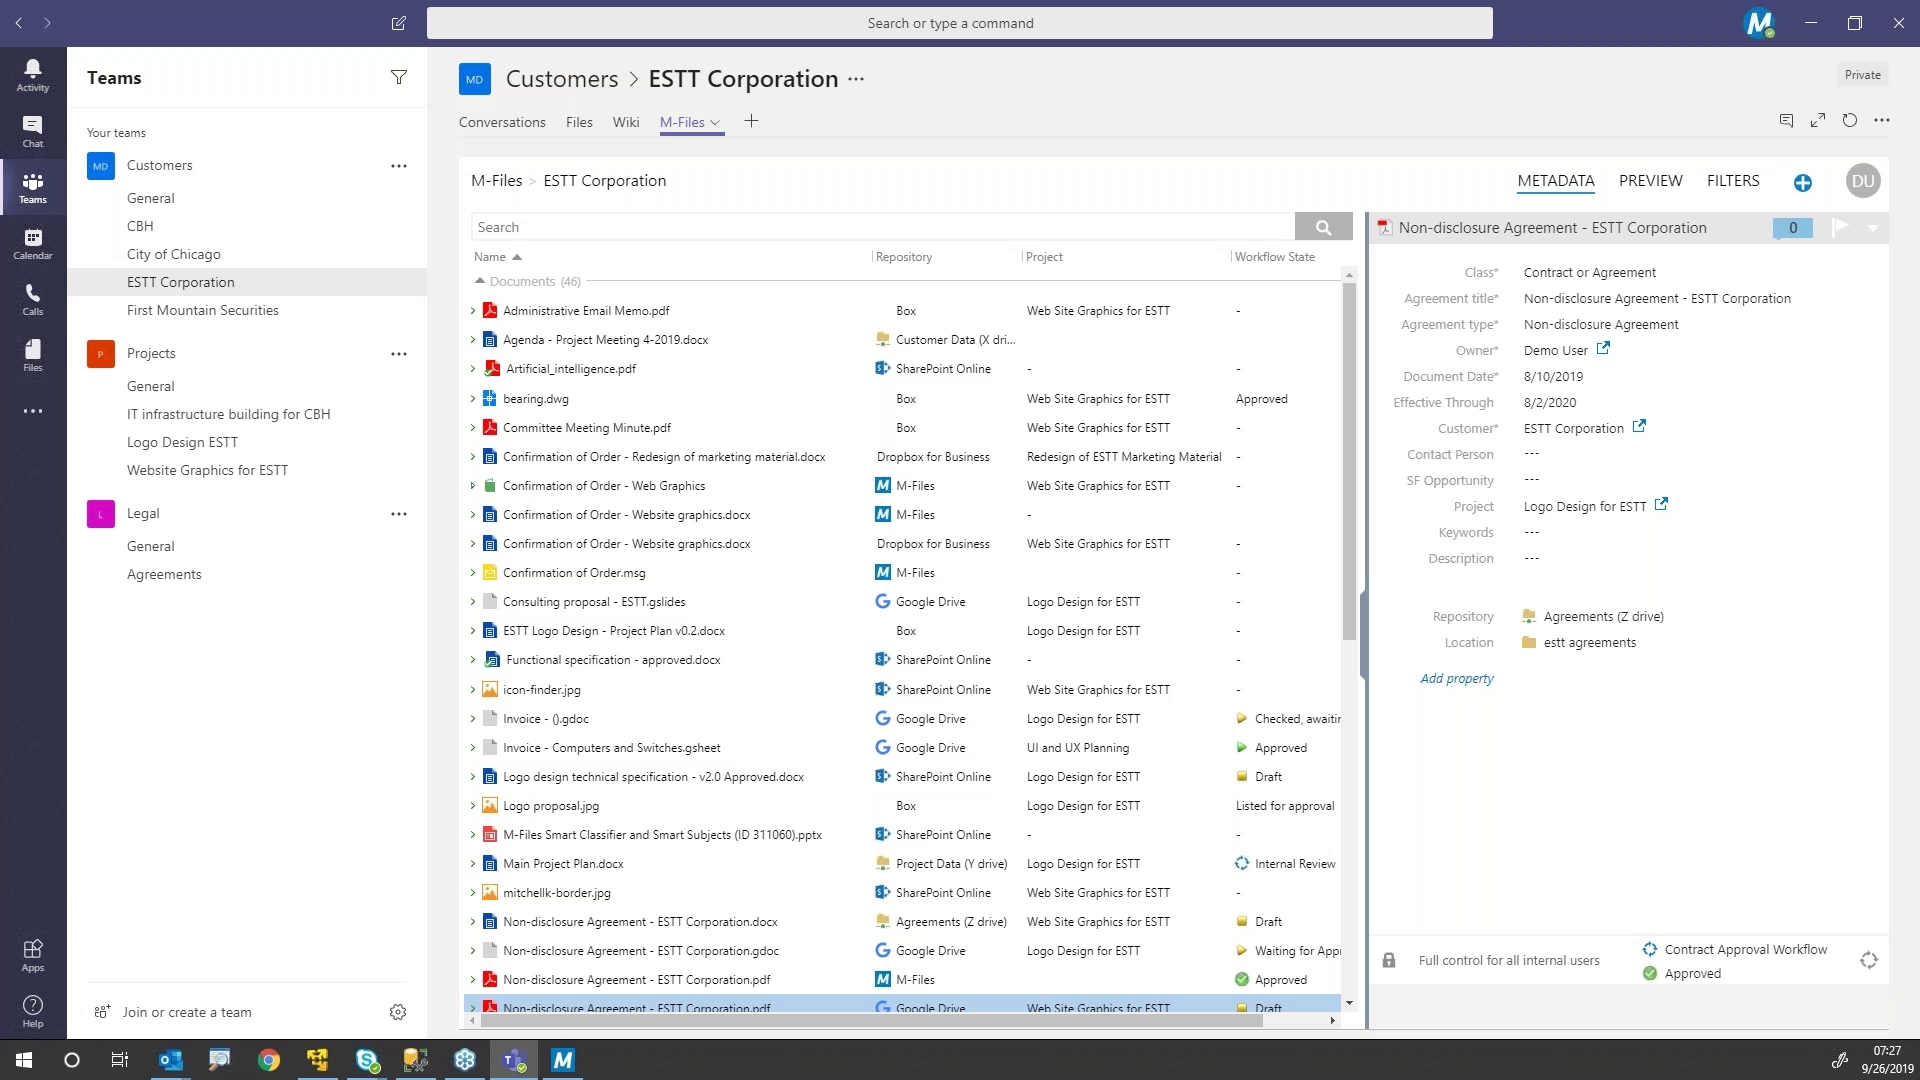Image resolution: width=1920 pixels, height=1080 pixels.
Task: Open Demo User external link icon
Action: point(1603,349)
